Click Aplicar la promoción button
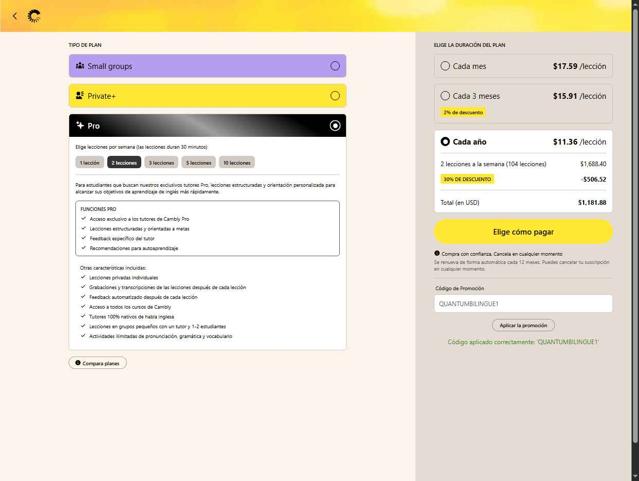Image resolution: width=639 pixels, height=481 pixels. click(523, 325)
